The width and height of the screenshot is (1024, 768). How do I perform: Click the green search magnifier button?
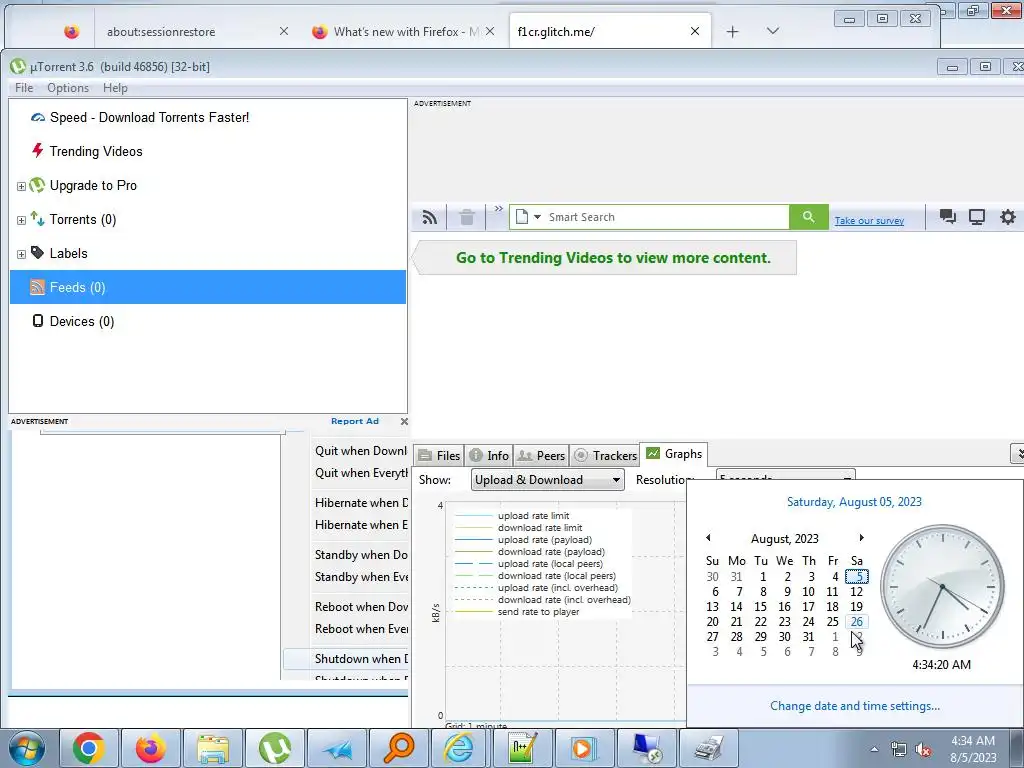(808, 217)
